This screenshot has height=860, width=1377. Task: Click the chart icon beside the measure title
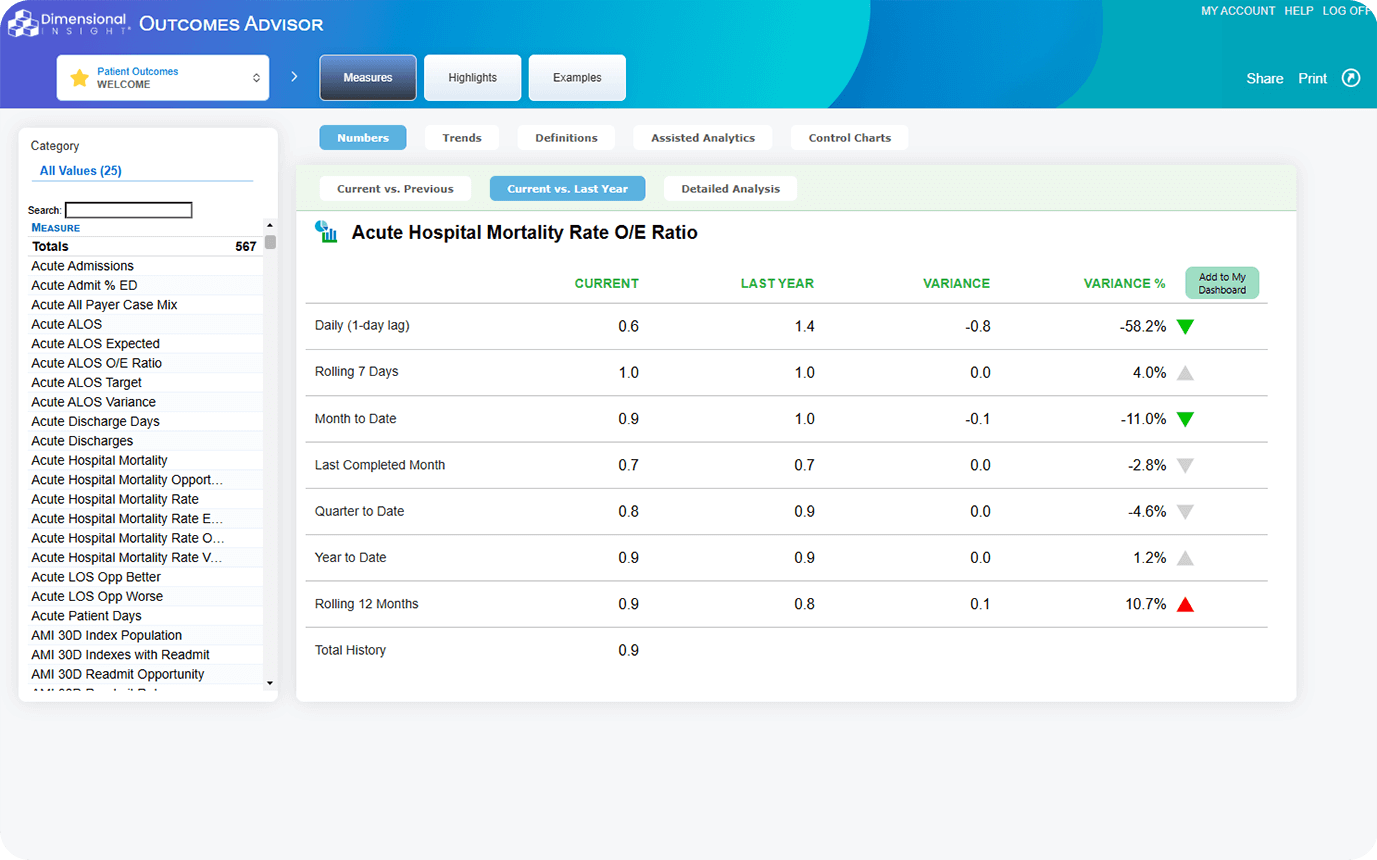coord(326,232)
